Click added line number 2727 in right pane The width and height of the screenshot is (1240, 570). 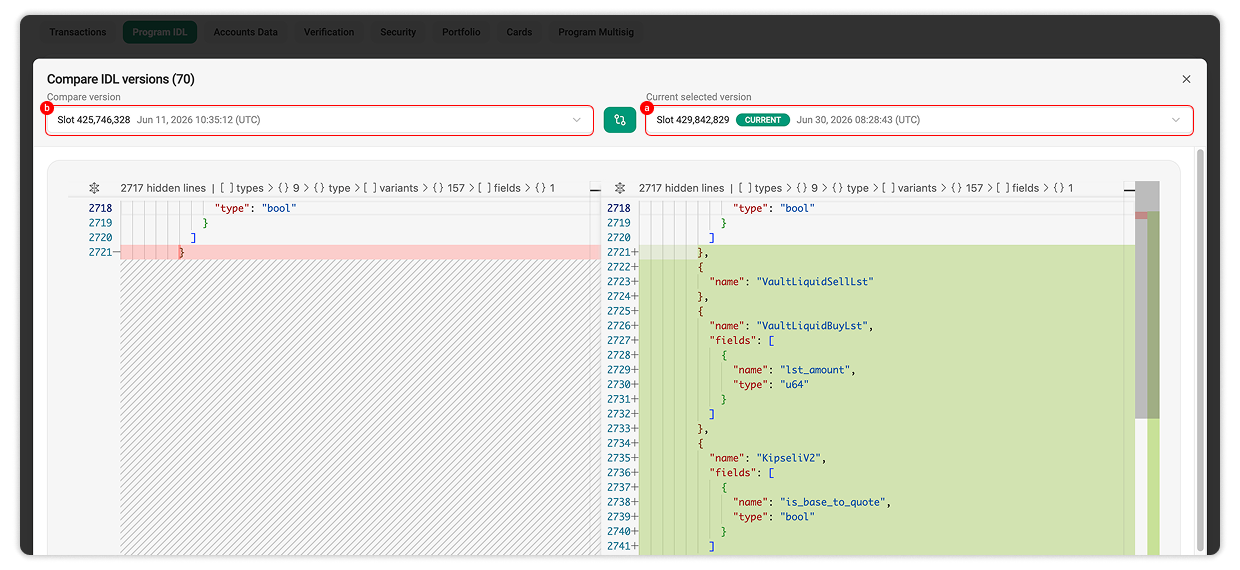(618, 340)
